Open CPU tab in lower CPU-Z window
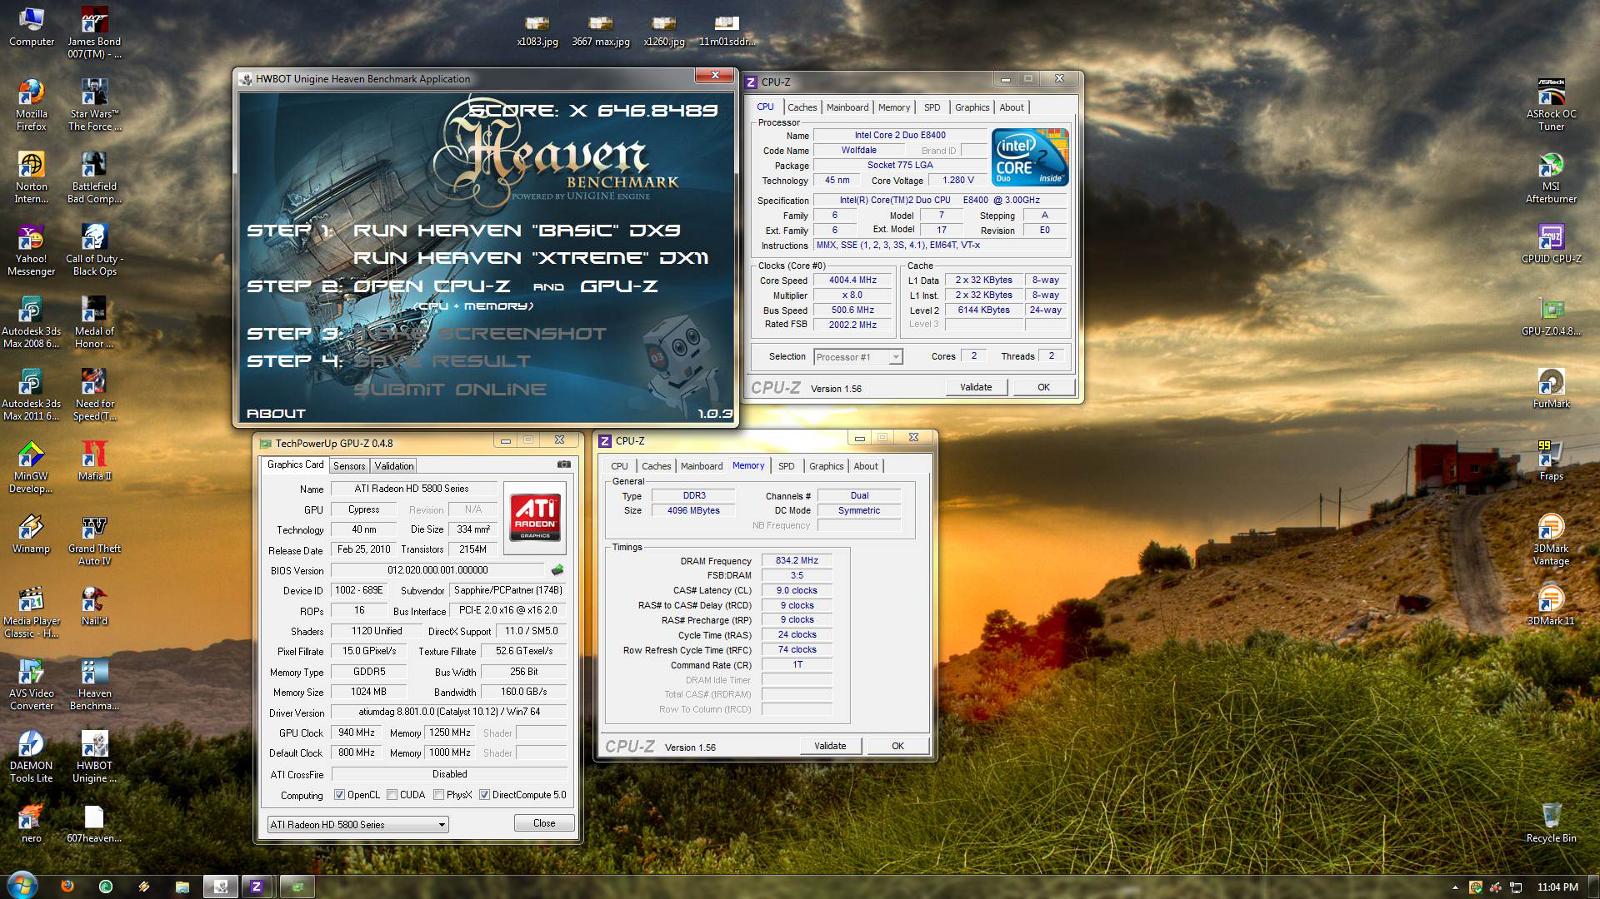Screen dimensions: 1600x899 tap(620, 466)
